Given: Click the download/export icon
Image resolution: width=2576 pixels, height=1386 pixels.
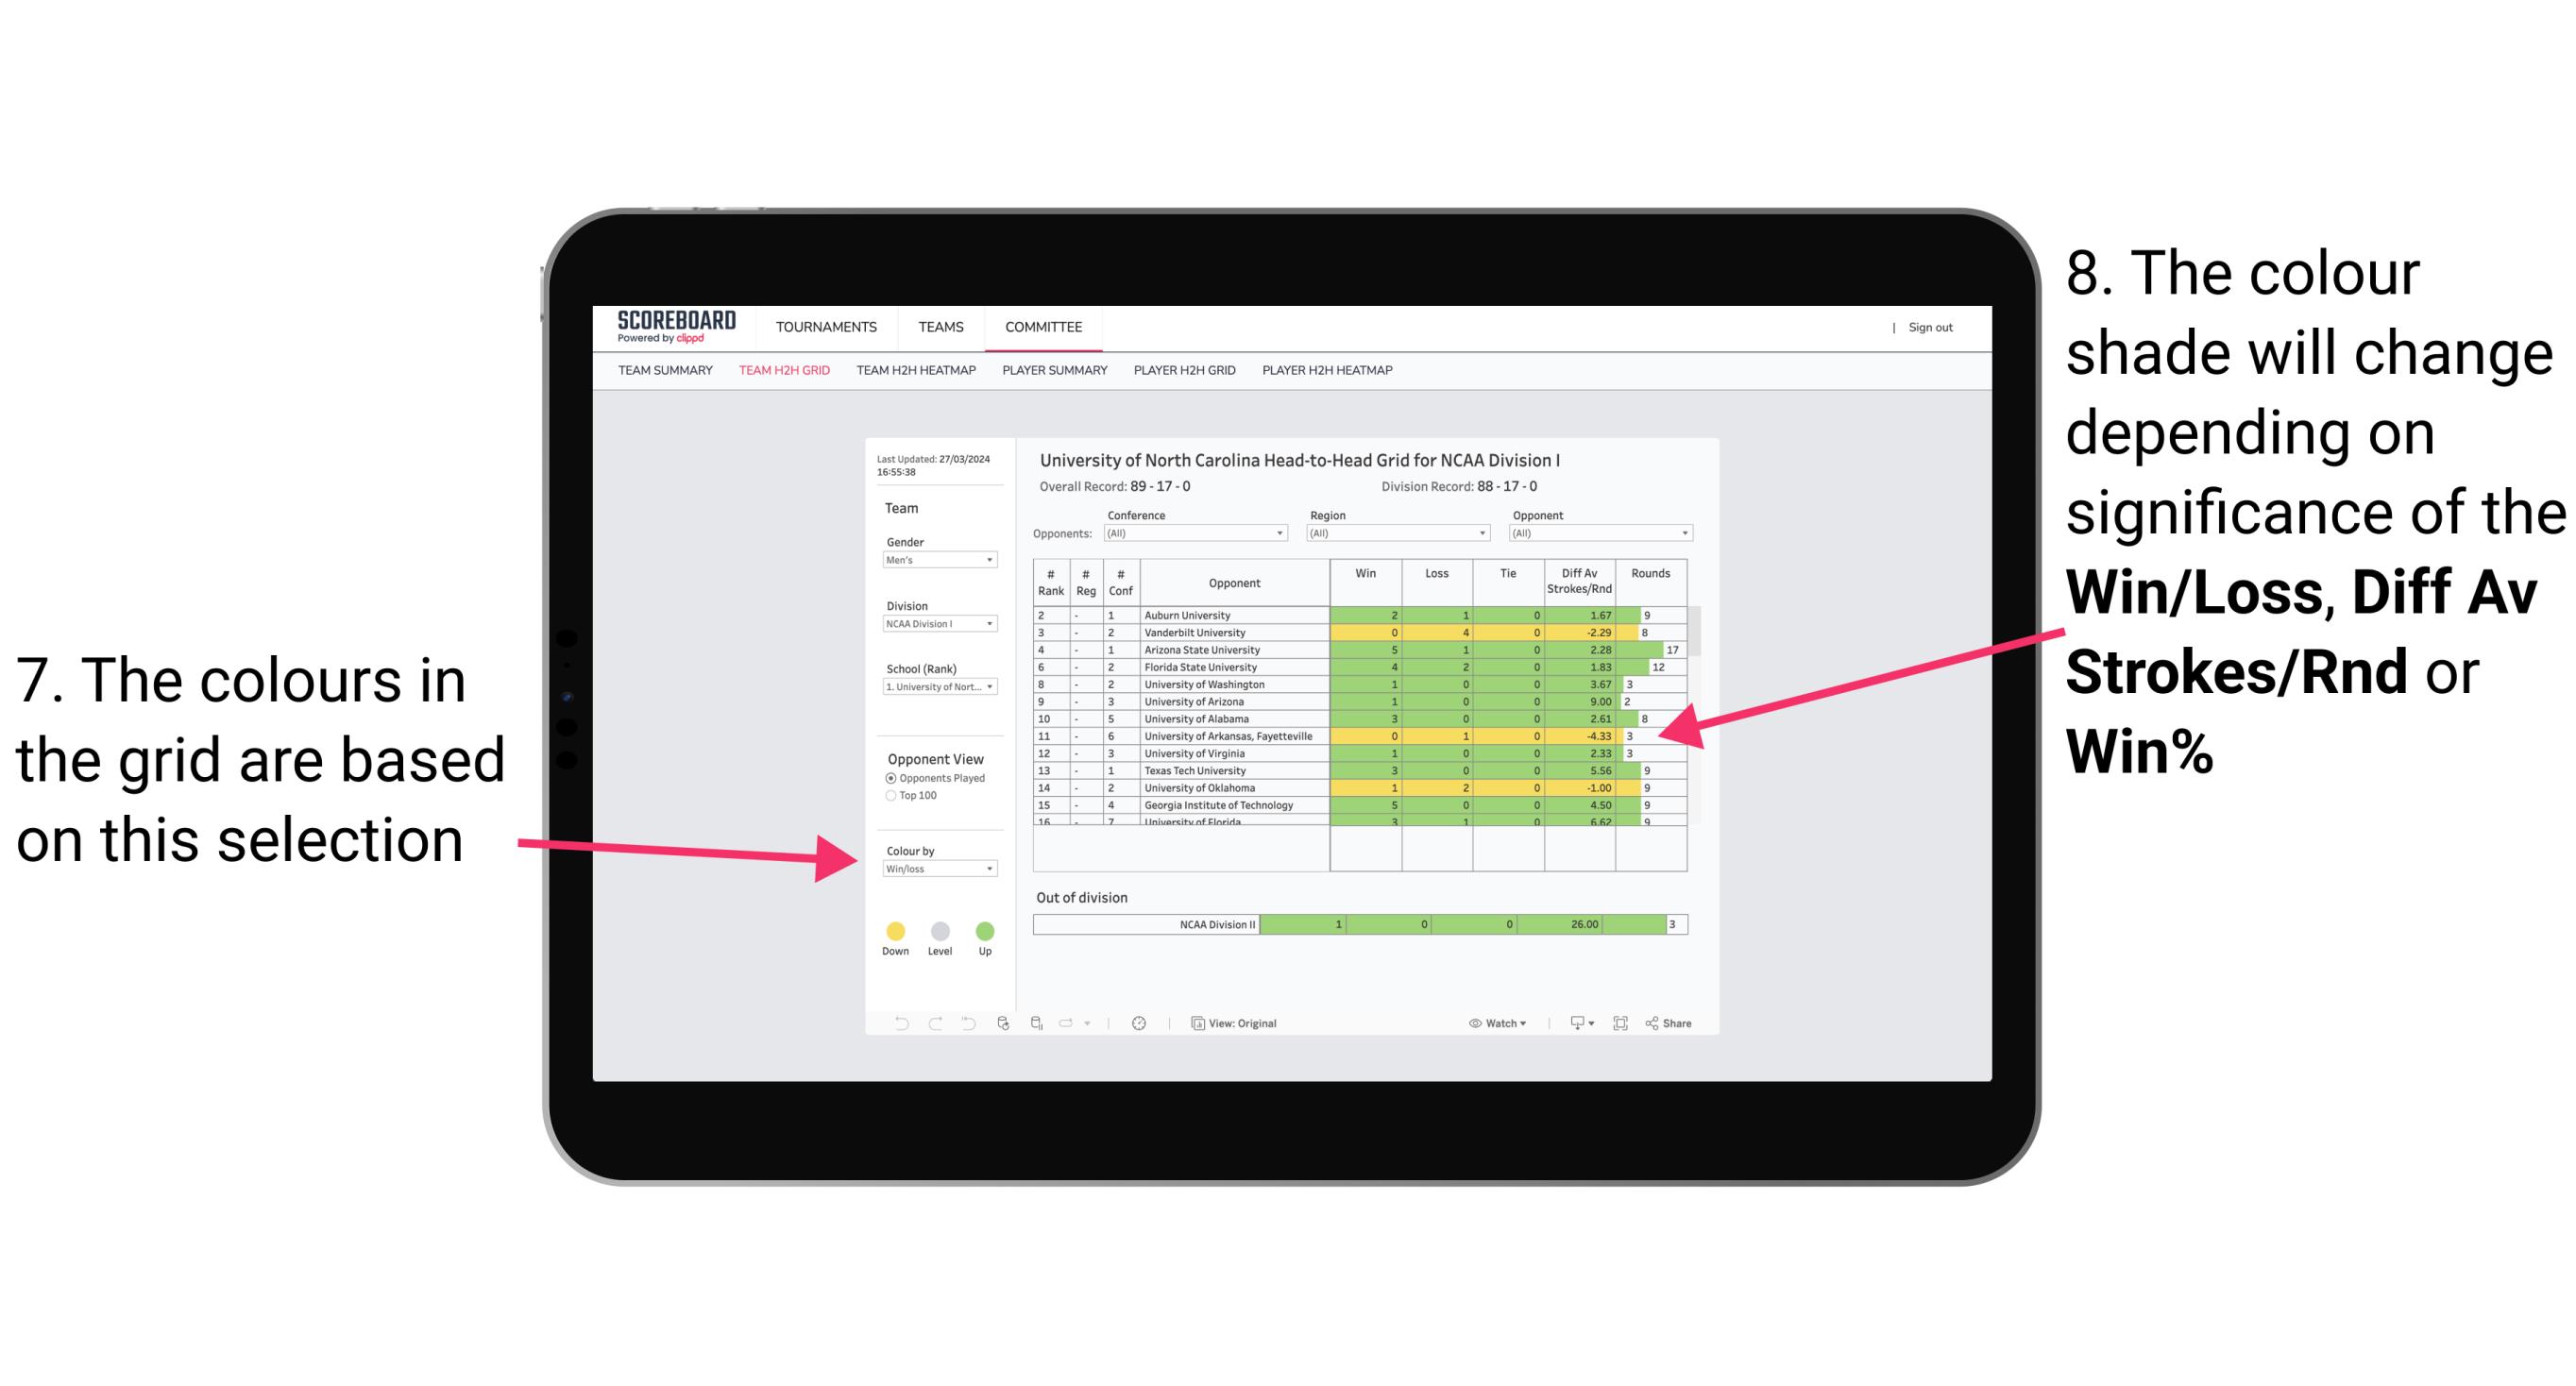Looking at the screenshot, I should click(1572, 1024).
